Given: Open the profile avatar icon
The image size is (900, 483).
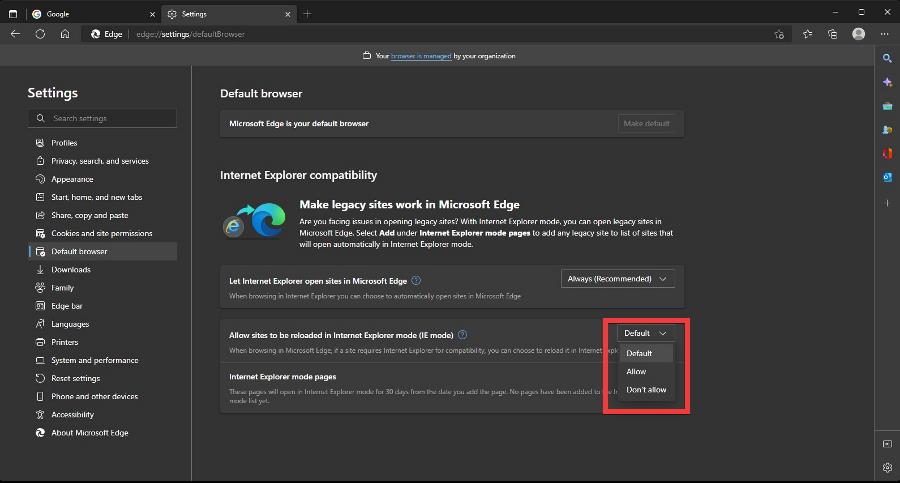Looking at the screenshot, I should [x=859, y=34].
